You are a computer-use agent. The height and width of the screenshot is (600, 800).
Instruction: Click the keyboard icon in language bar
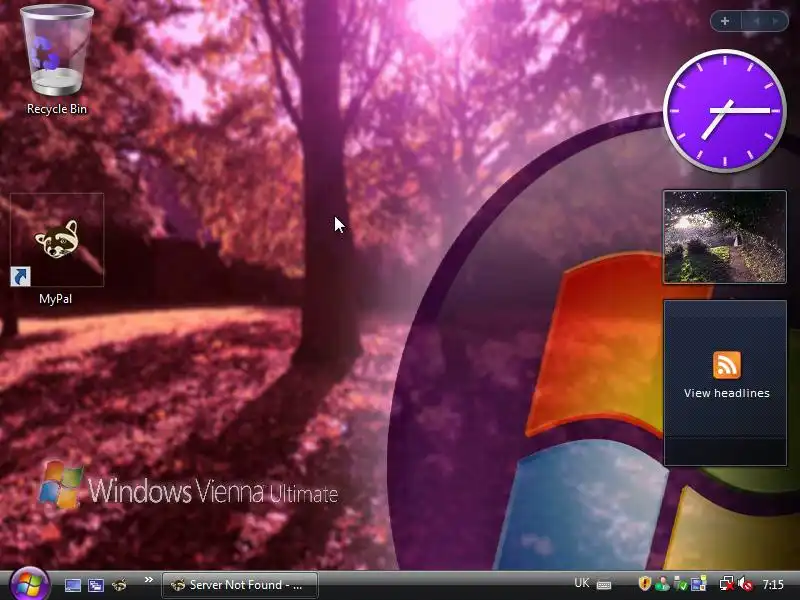[604, 585]
